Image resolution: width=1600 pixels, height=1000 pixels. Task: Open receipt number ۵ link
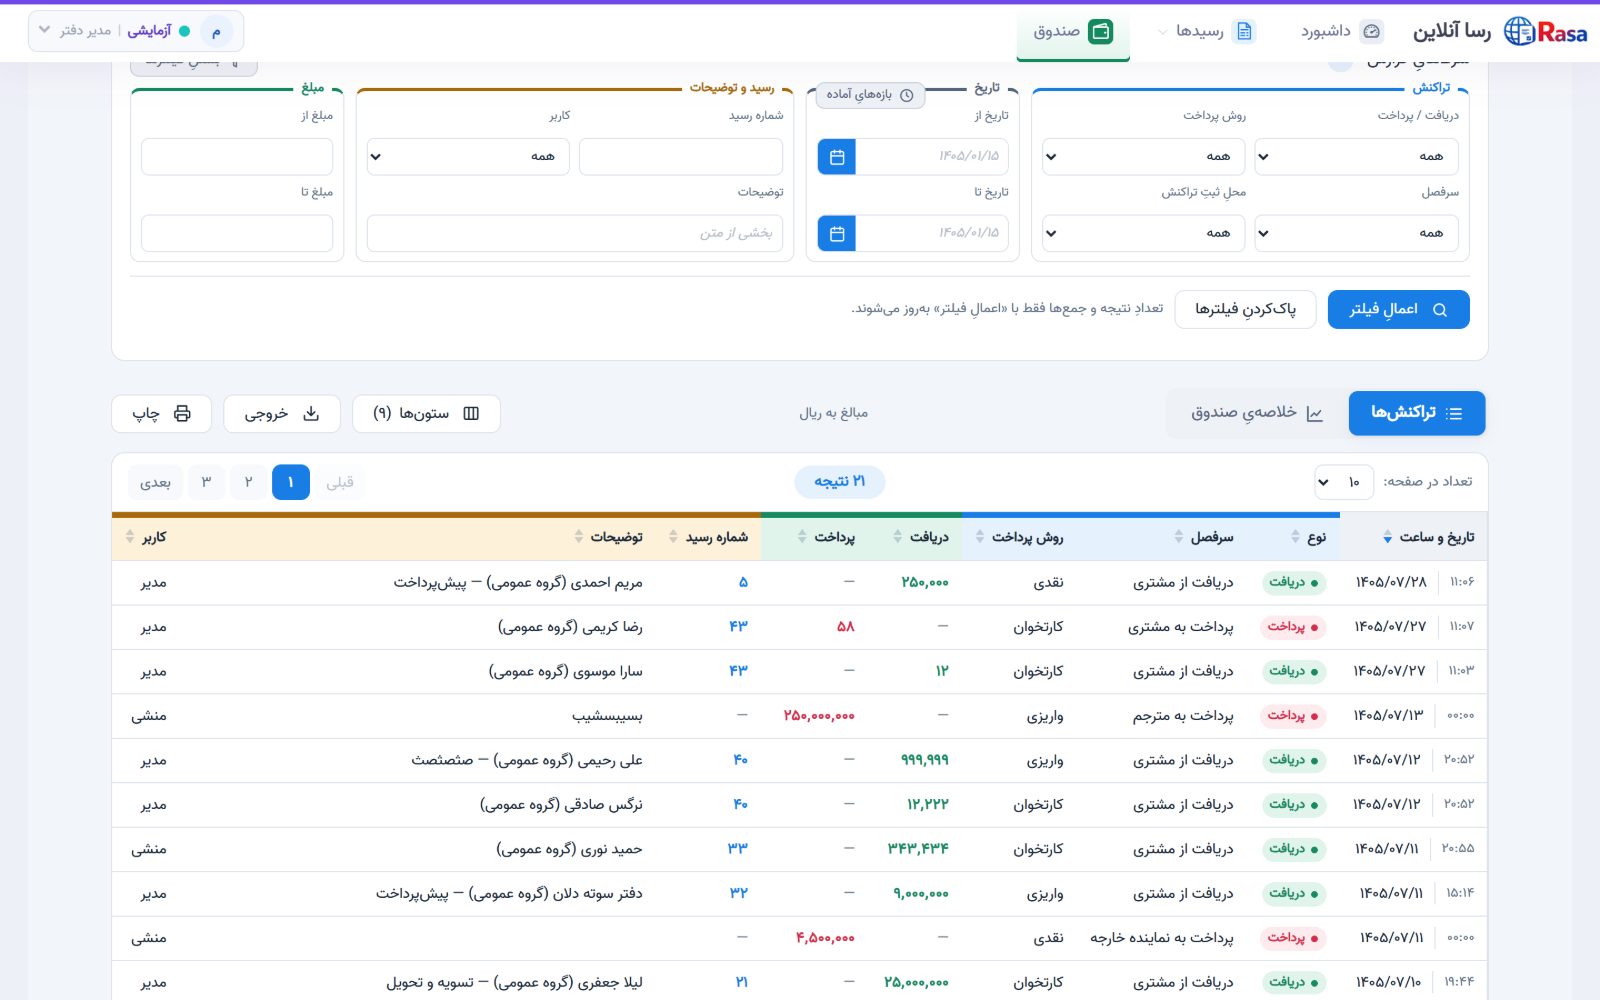pyautogui.click(x=743, y=582)
